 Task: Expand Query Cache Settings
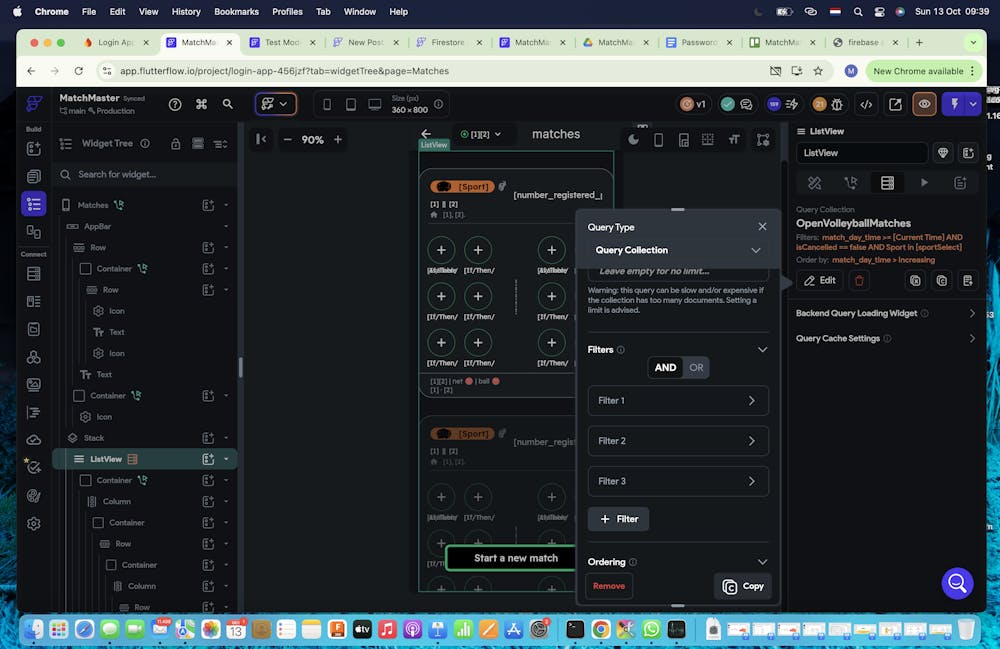point(886,339)
